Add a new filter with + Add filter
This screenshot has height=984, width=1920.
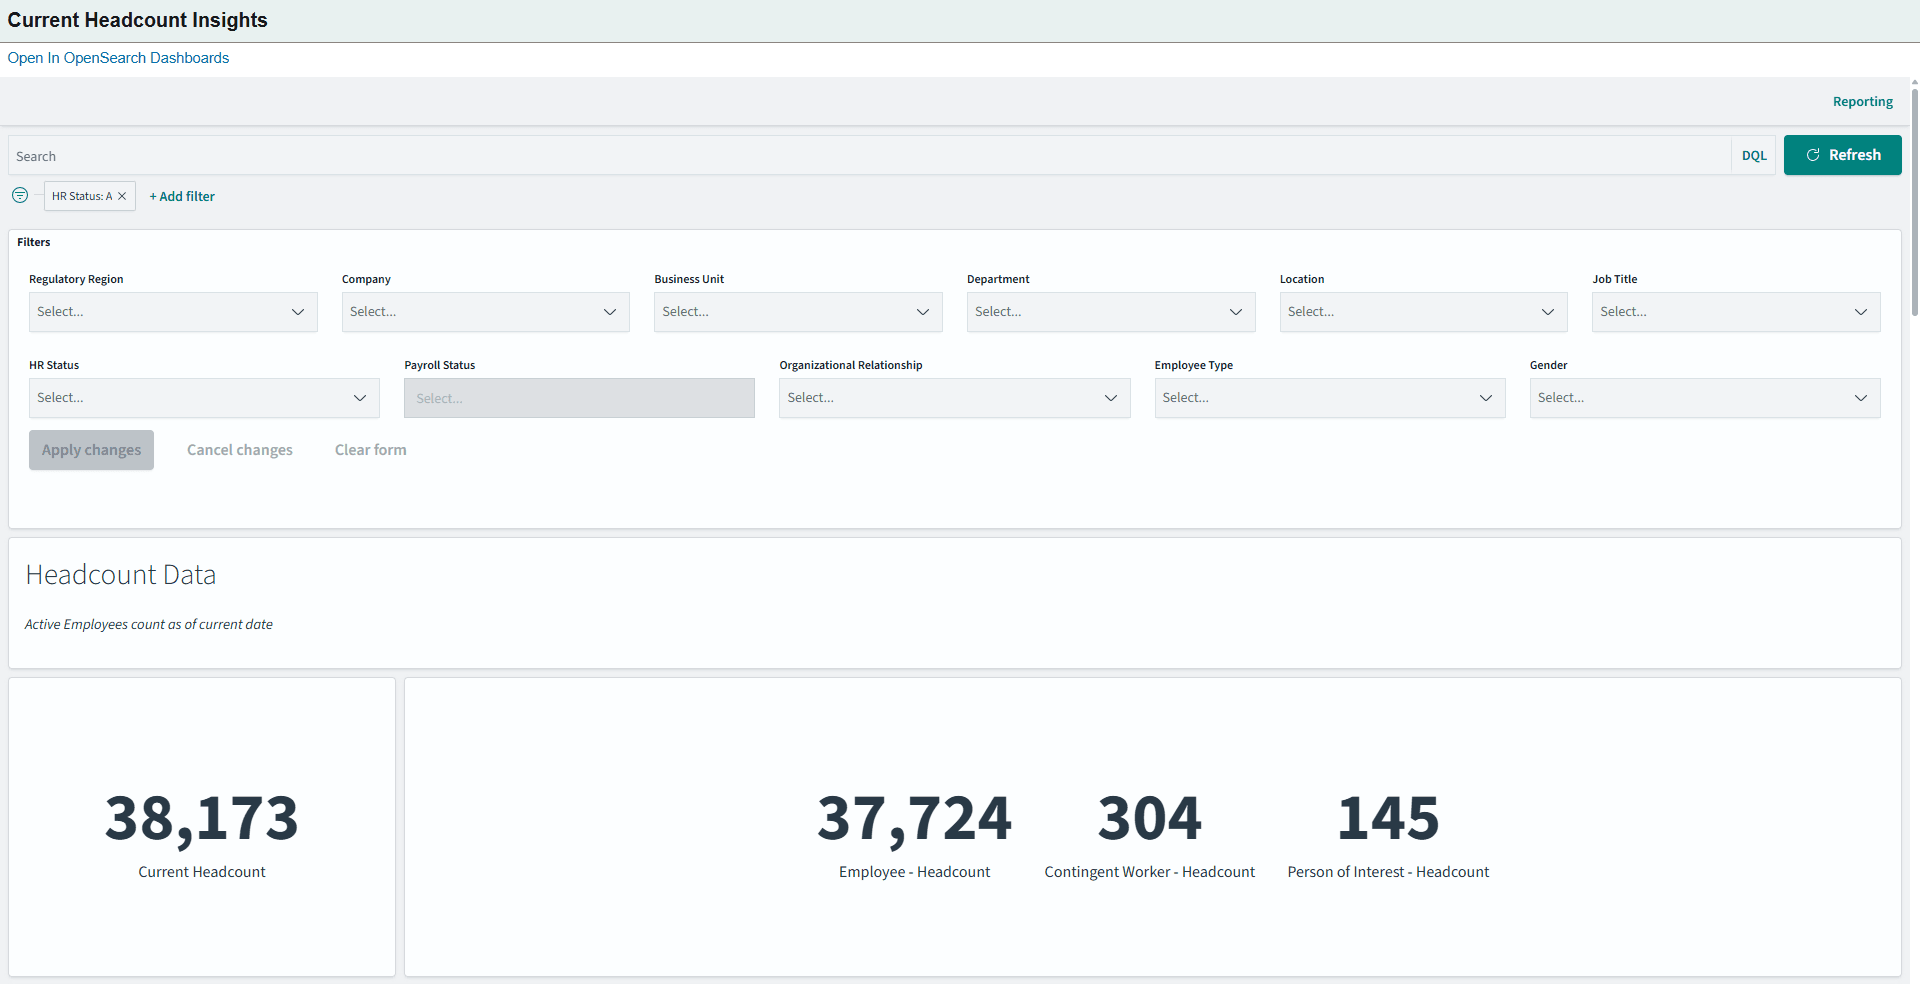pyautogui.click(x=181, y=195)
